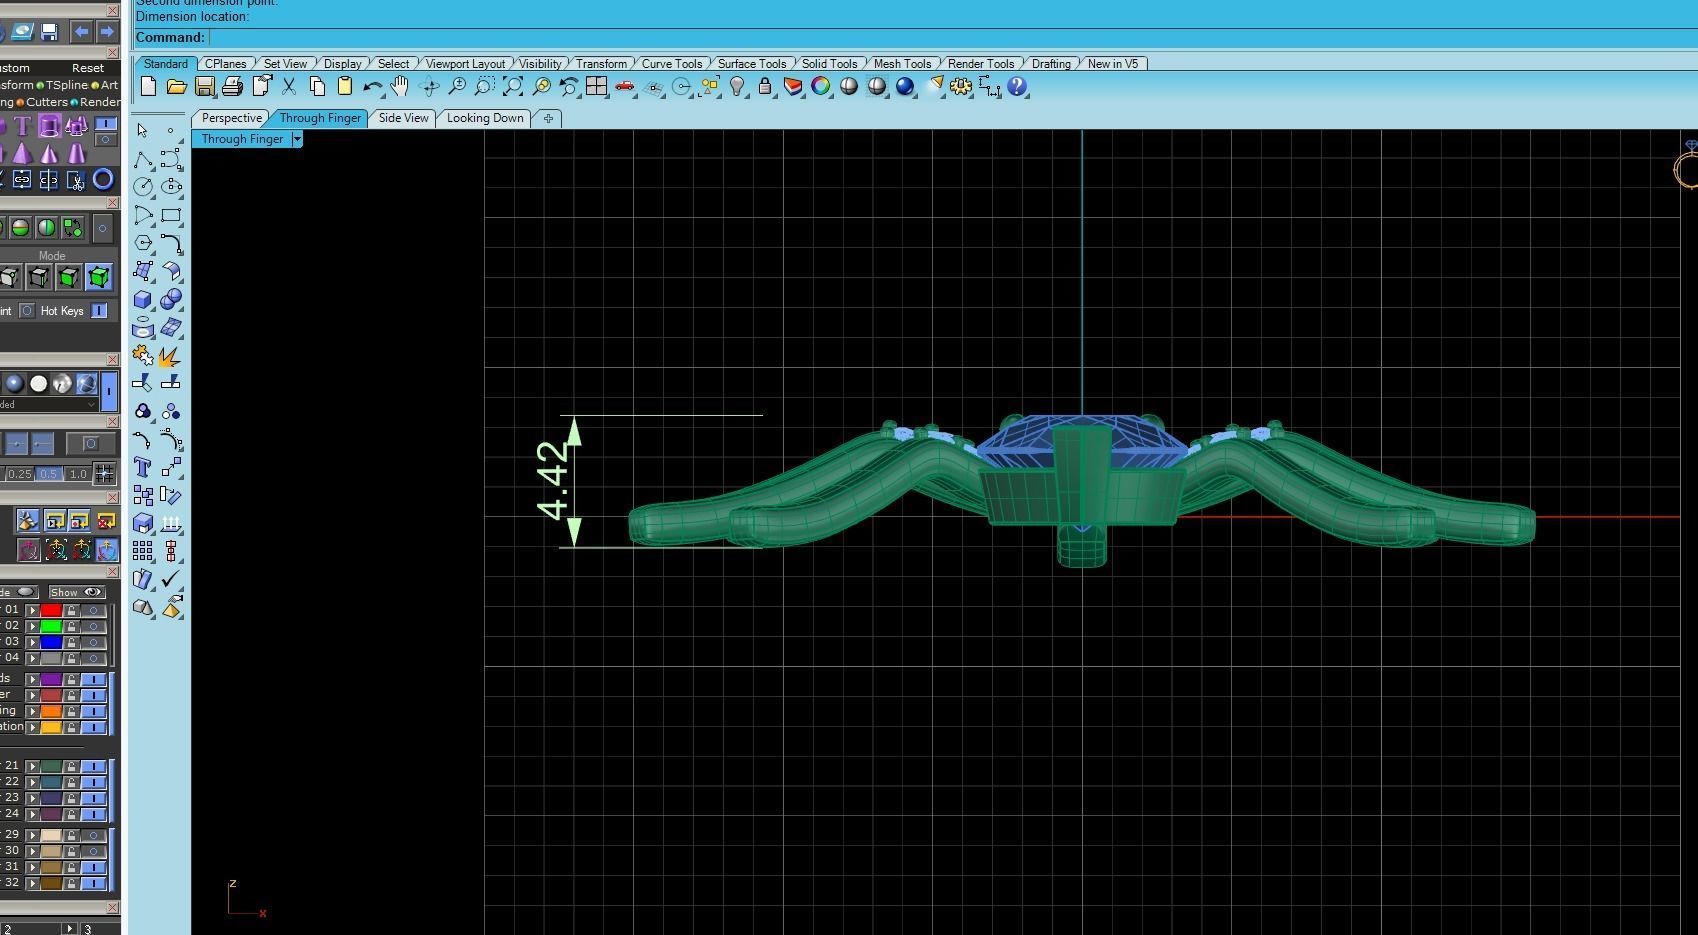Select the Polyline tool in the side toolbar

tap(143, 160)
